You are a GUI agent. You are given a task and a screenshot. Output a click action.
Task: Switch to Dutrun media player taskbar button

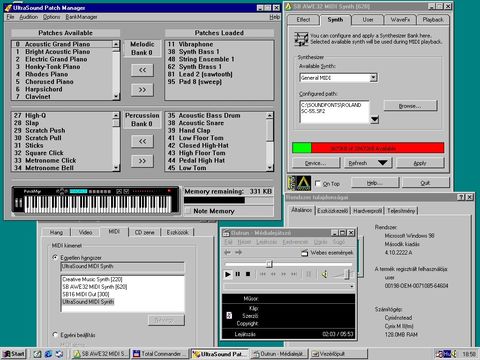point(279,354)
